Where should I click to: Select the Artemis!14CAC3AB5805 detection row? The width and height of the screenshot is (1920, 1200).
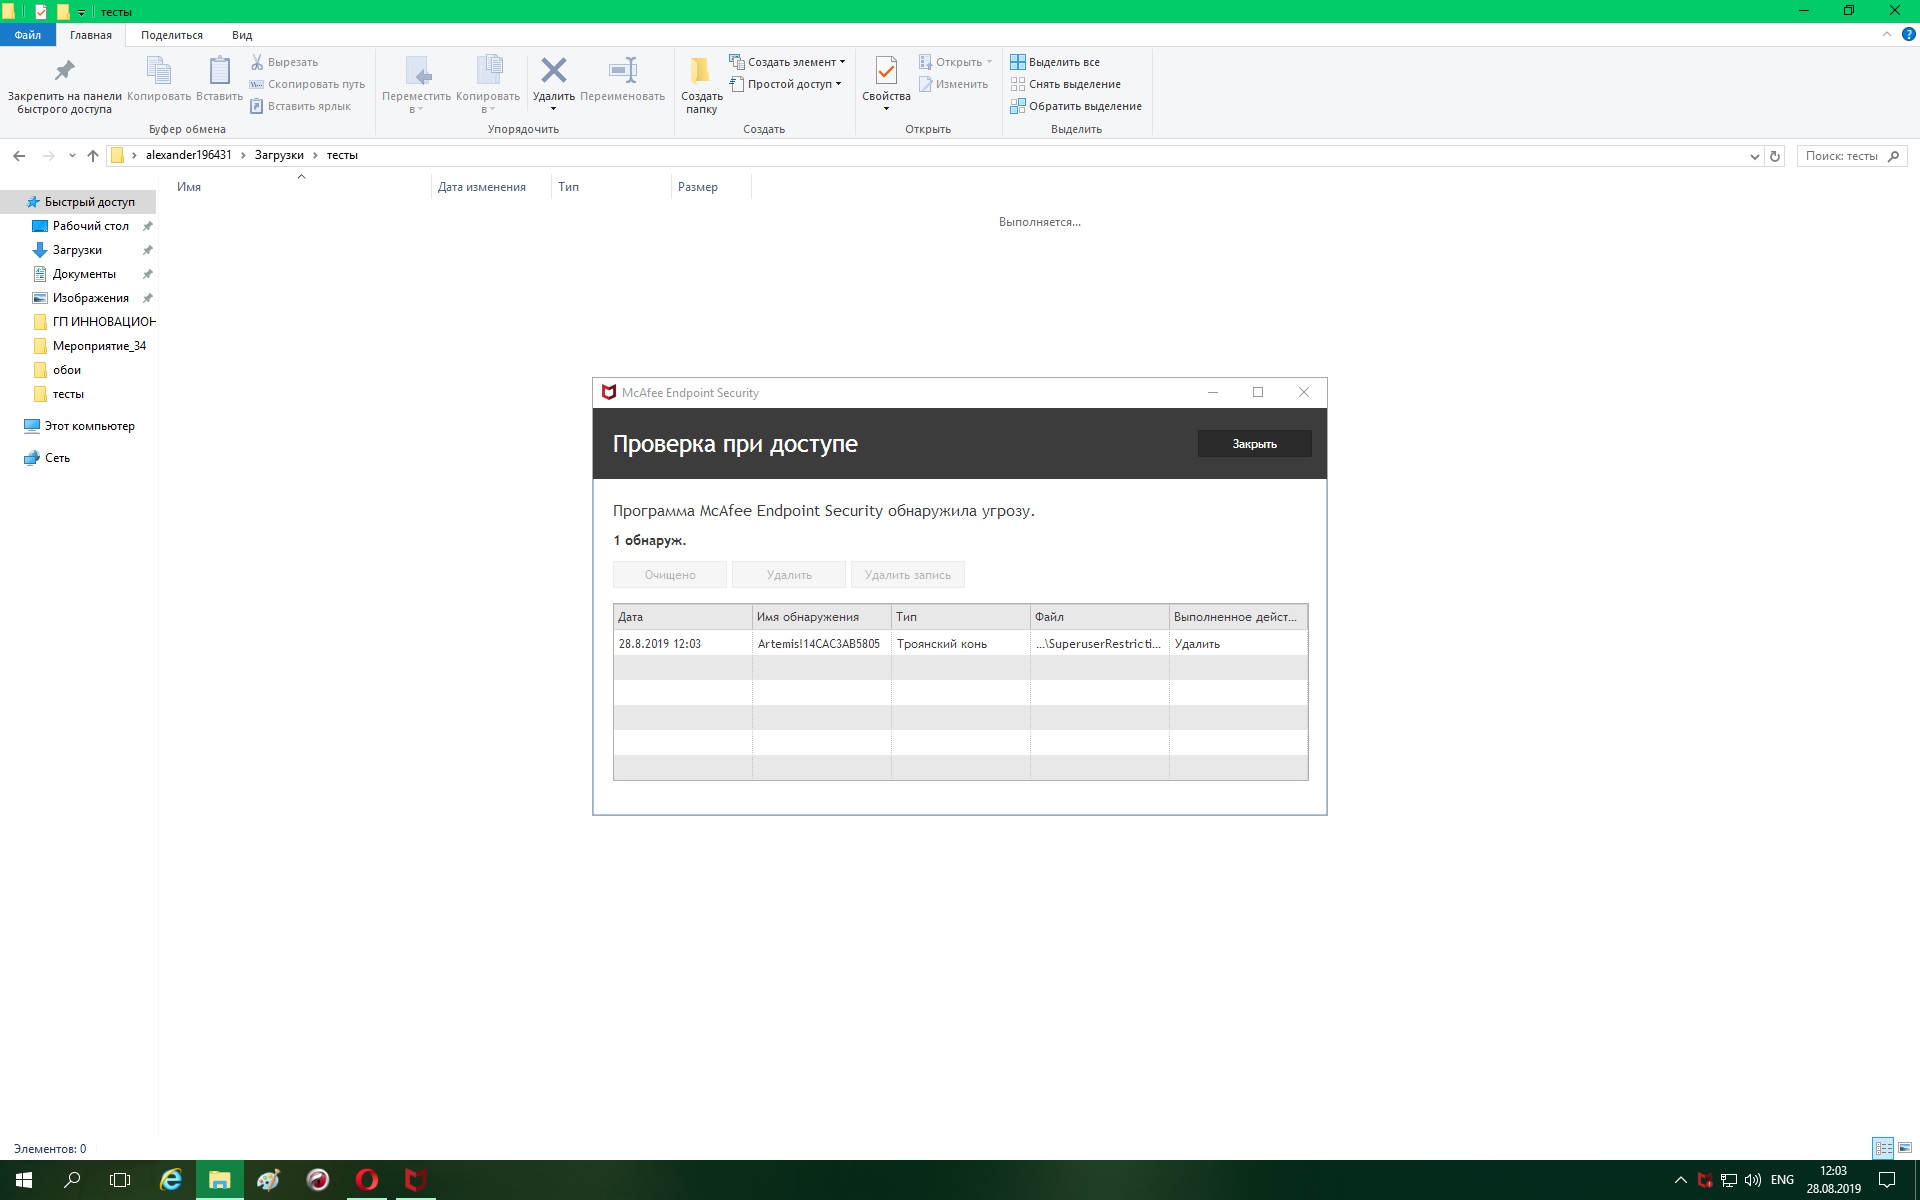pyautogui.click(x=818, y=644)
